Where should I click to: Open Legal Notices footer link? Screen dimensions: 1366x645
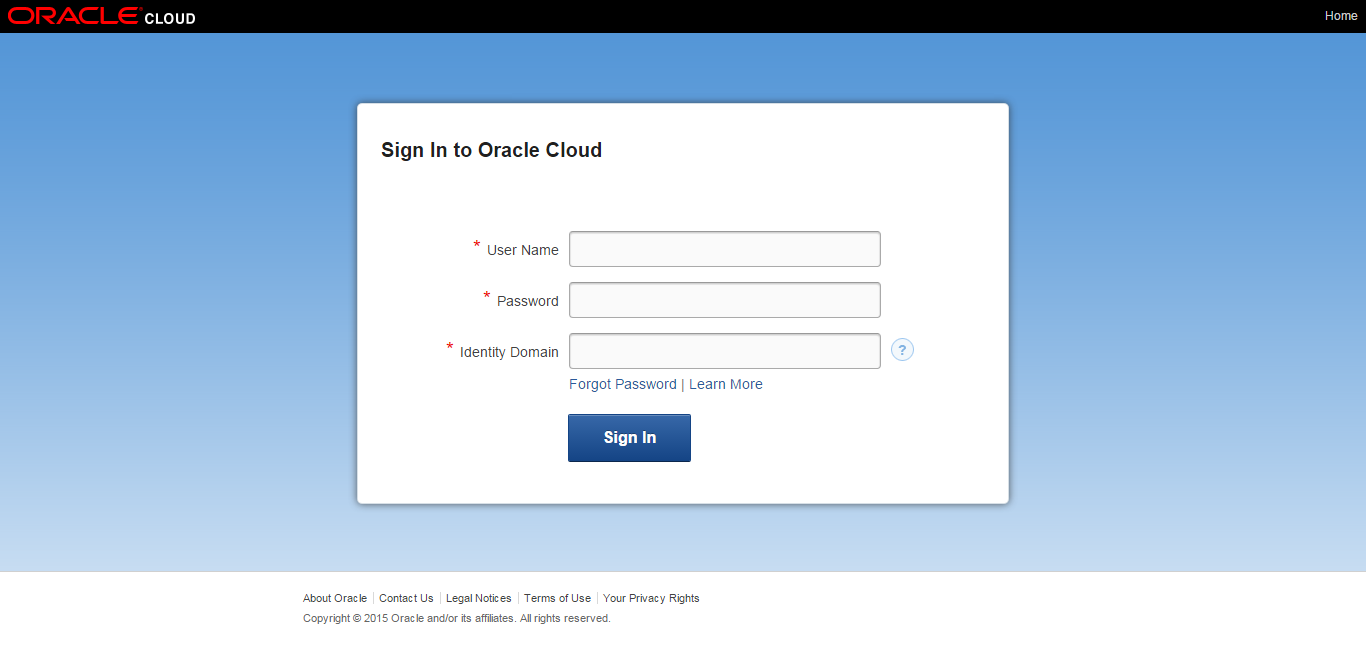point(479,598)
